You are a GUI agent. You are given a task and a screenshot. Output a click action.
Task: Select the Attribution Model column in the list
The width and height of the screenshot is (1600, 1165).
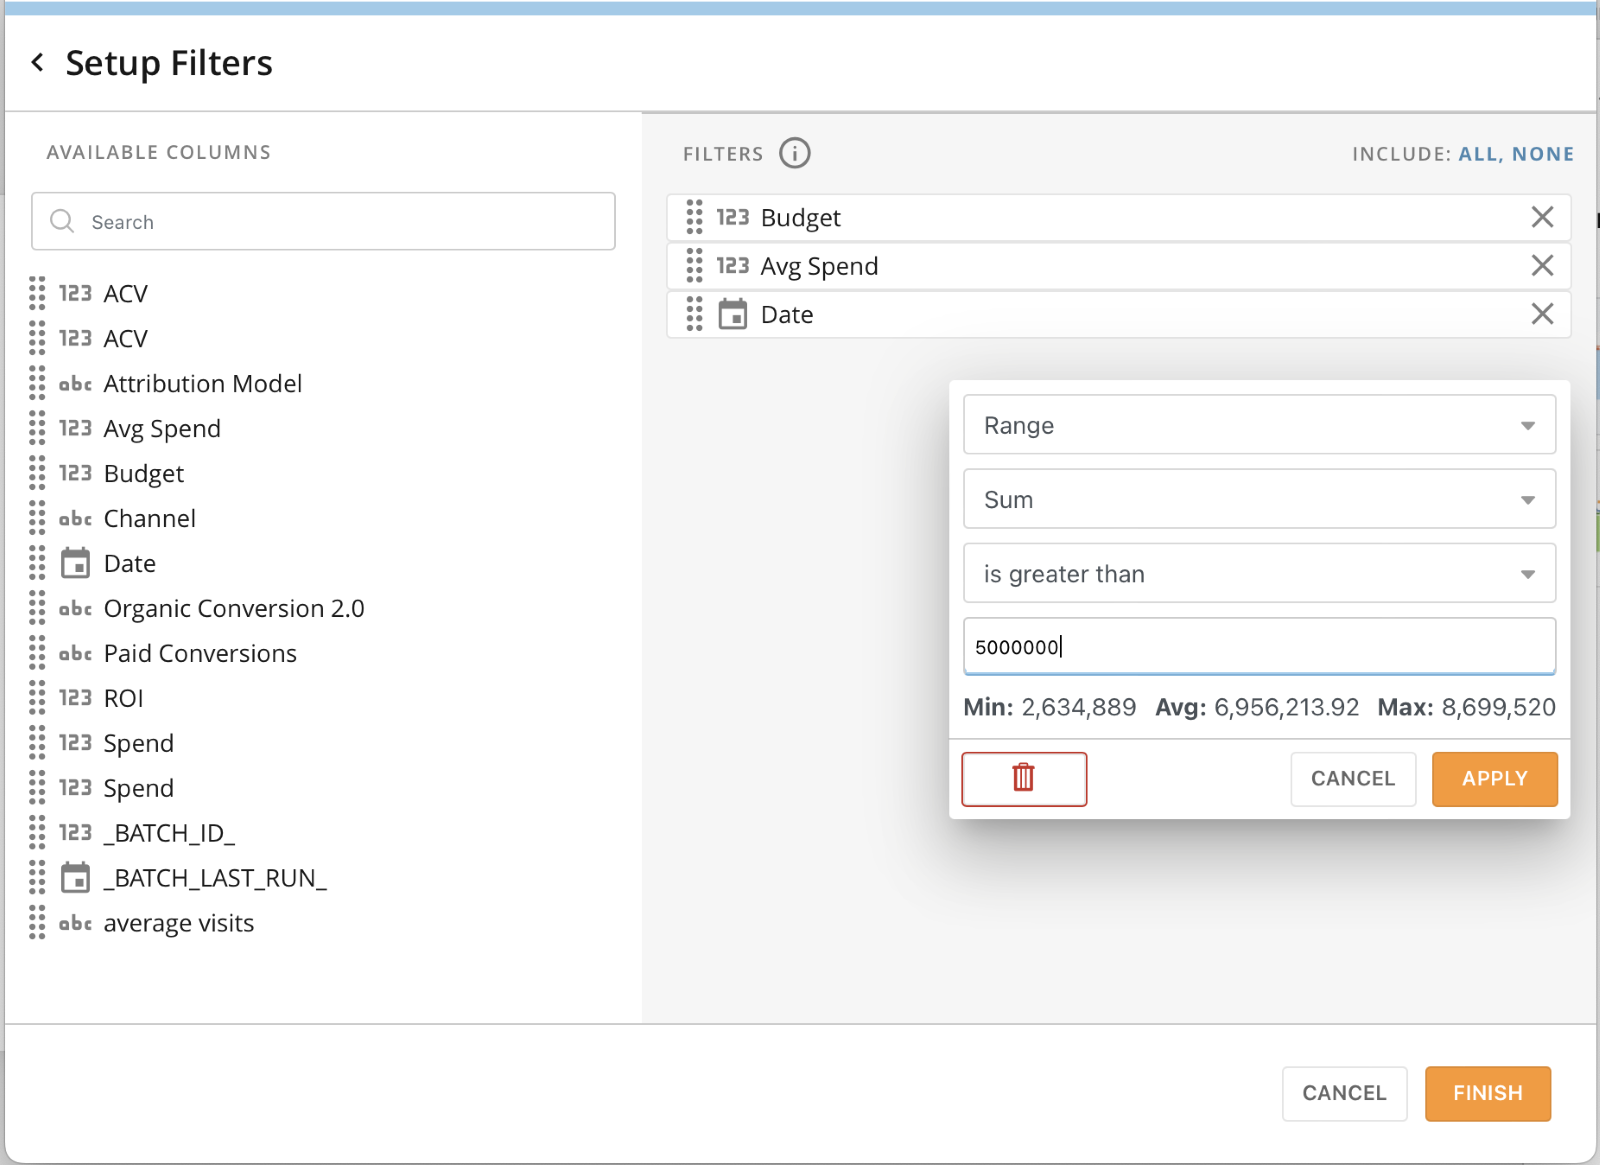[202, 383]
